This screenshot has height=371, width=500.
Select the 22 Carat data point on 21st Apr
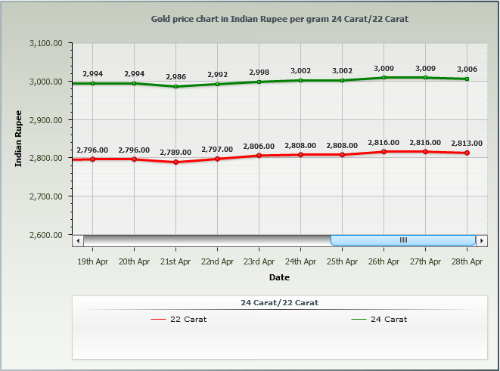pos(176,162)
